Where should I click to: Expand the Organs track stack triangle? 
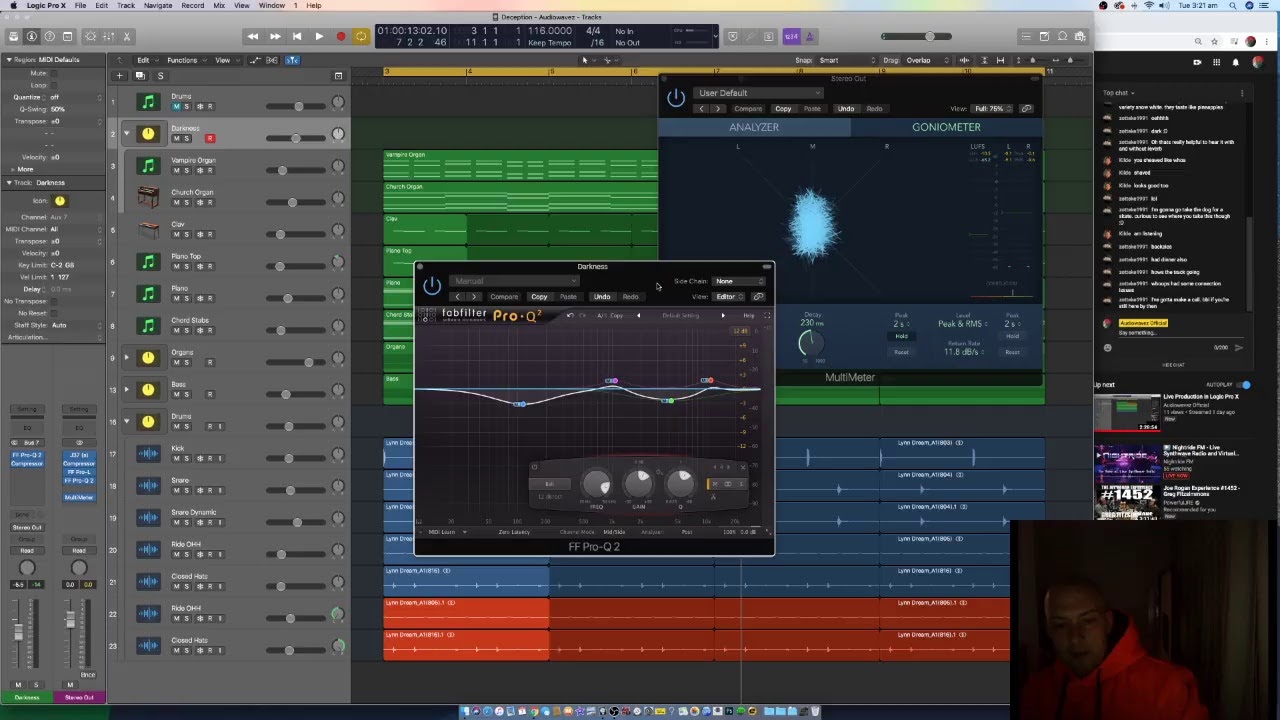click(x=126, y=357)
